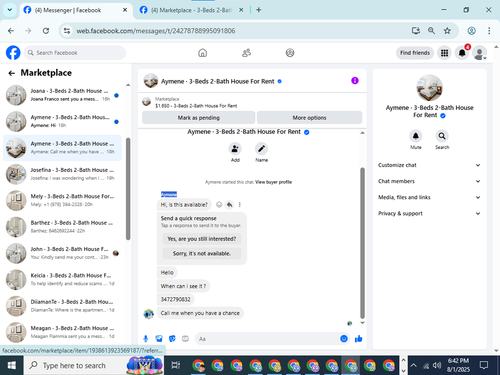The height and width of the screenshot is (375, 500).
Task: Open Josefina conversation in list
Action: (x=62, y=174)
